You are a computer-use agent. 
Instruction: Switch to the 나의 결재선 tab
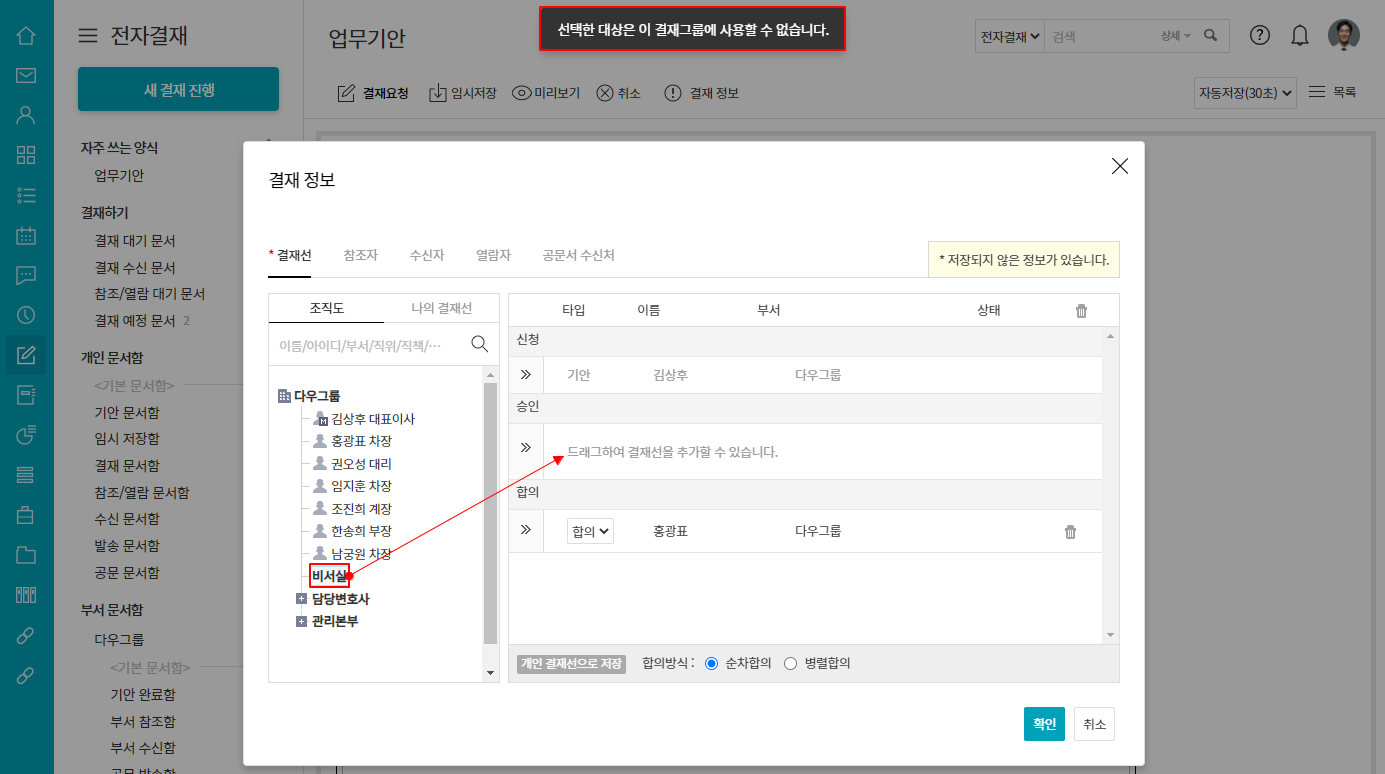441,308
